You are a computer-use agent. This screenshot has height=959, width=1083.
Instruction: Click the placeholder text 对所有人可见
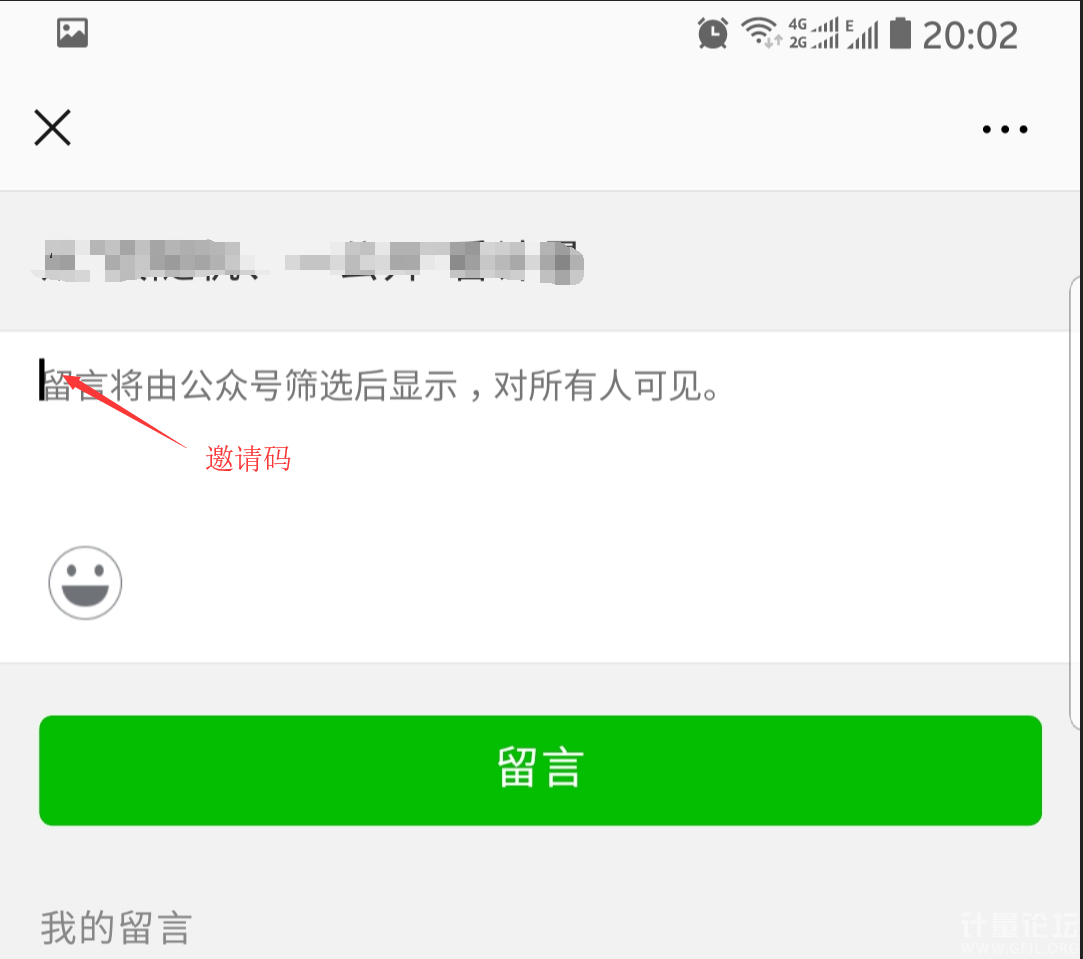coord(599,386)
